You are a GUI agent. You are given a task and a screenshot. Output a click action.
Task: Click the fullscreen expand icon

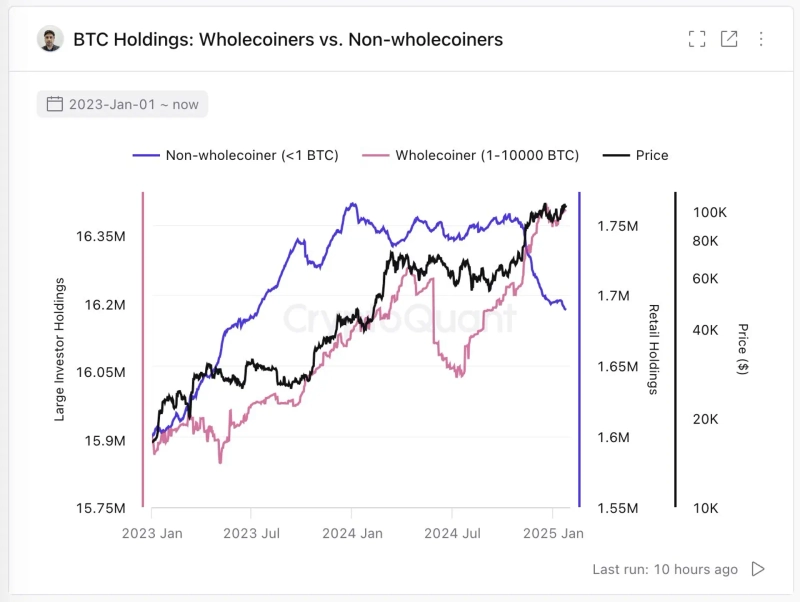[x=697, y=39]
